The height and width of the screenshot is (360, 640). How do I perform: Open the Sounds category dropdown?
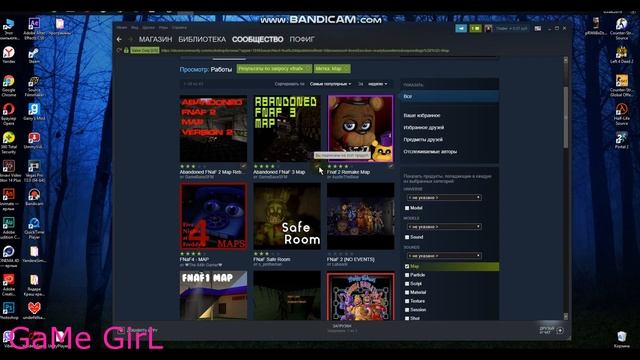pos(444,256)
